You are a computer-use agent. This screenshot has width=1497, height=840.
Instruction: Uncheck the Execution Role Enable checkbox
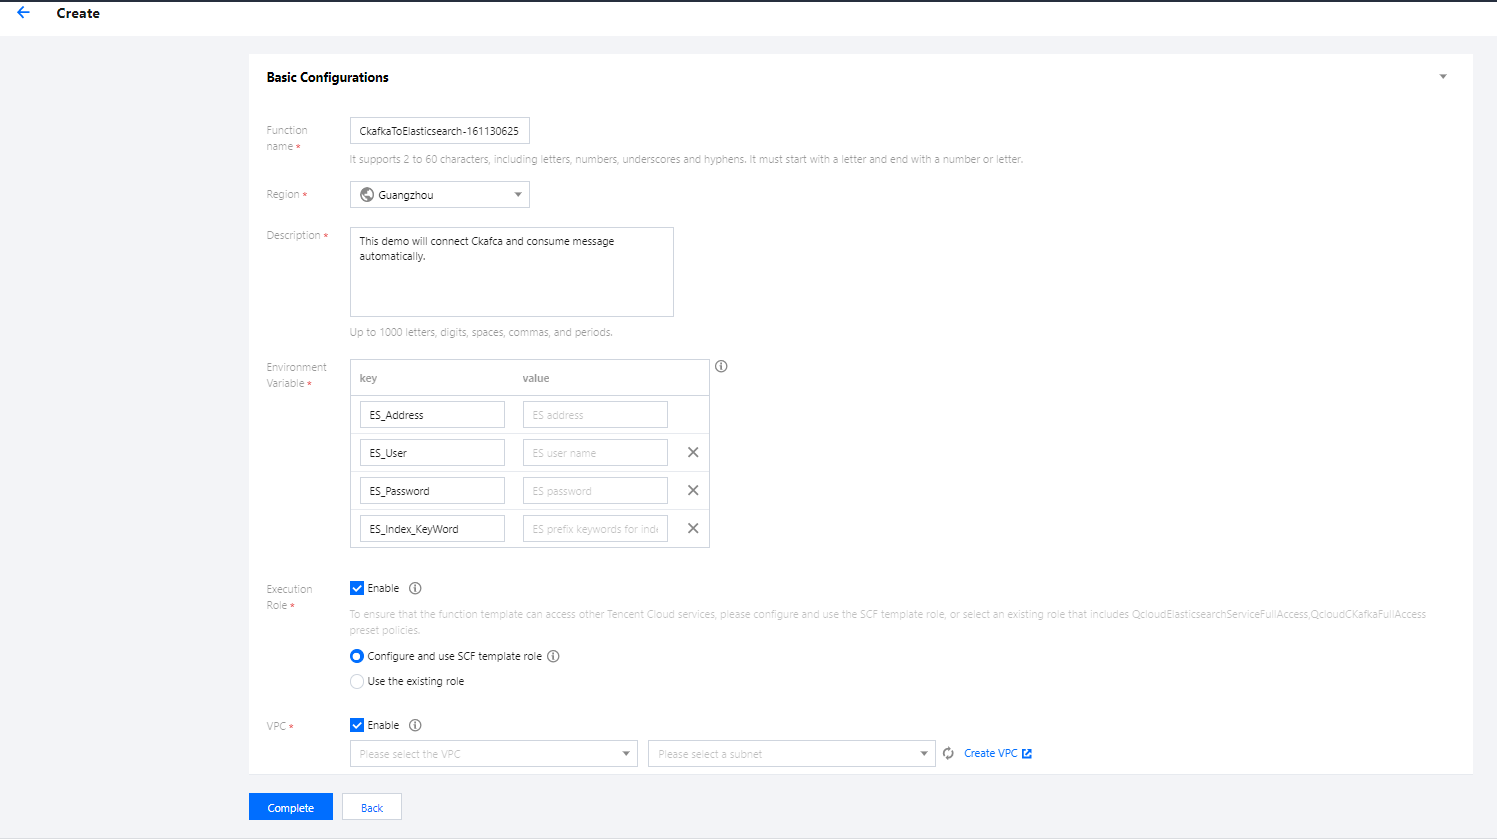[x=357, y=589]
